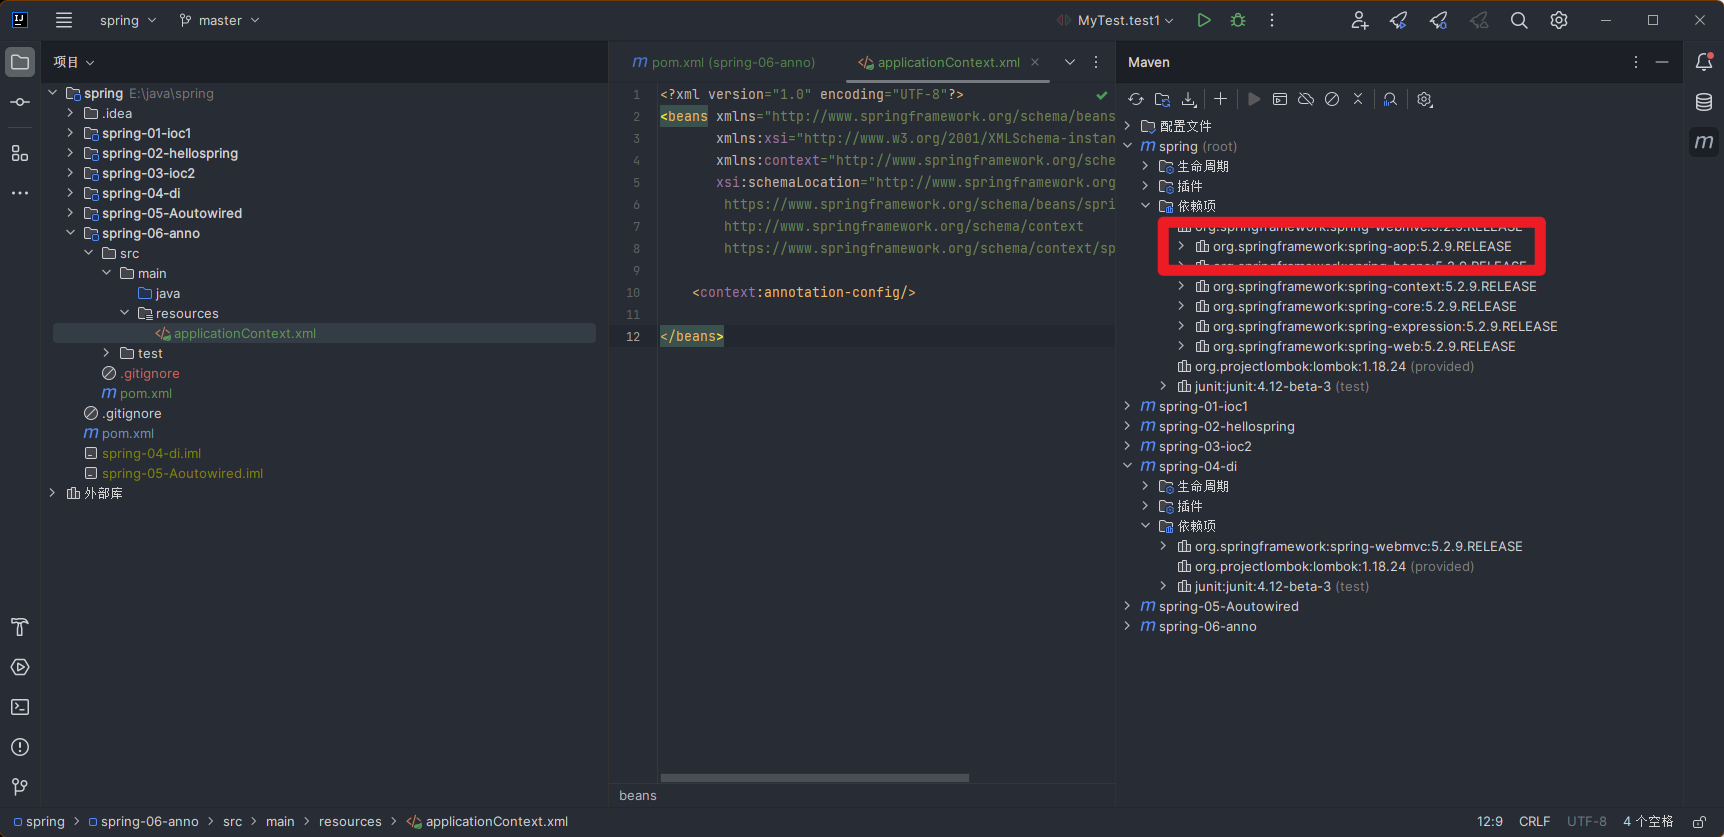
Task: Open run toolbar more actions menu
Action: click(1272, 20)
